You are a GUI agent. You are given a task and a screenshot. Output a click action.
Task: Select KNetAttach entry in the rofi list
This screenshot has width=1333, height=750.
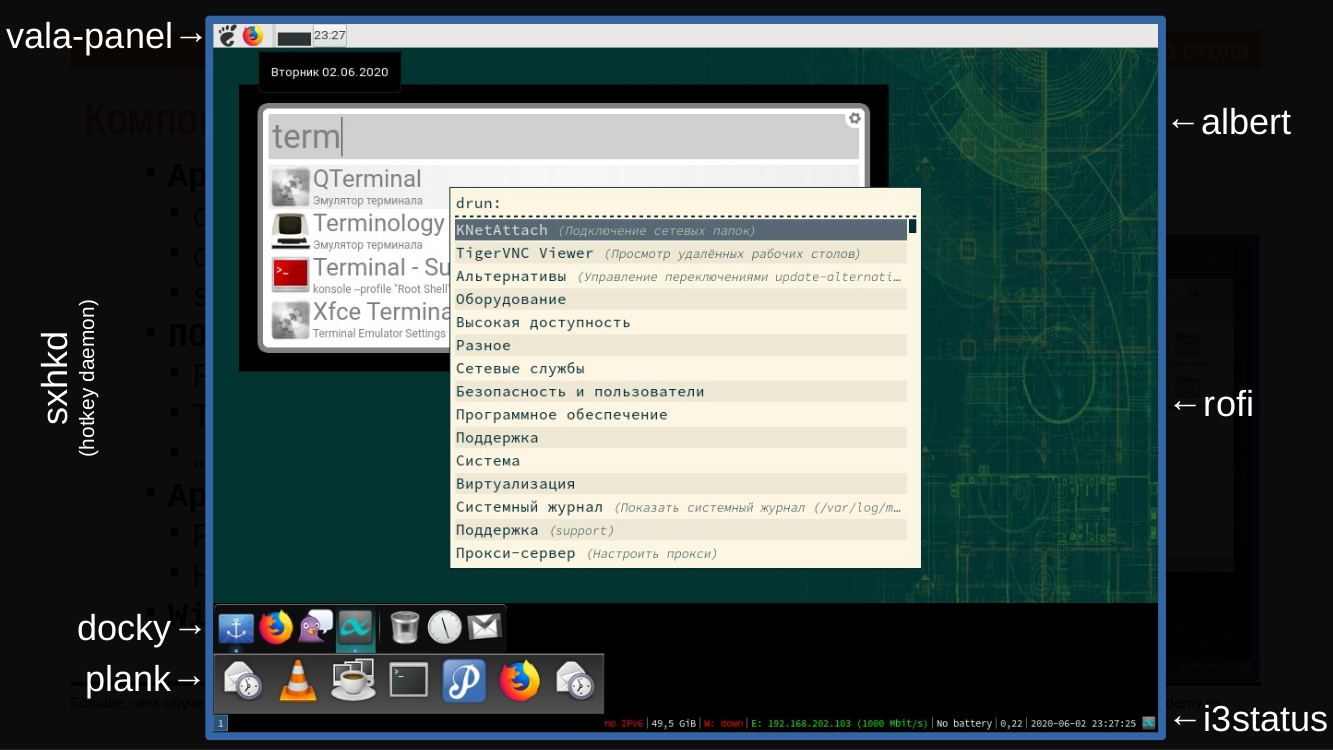click(x=600, y=228)
